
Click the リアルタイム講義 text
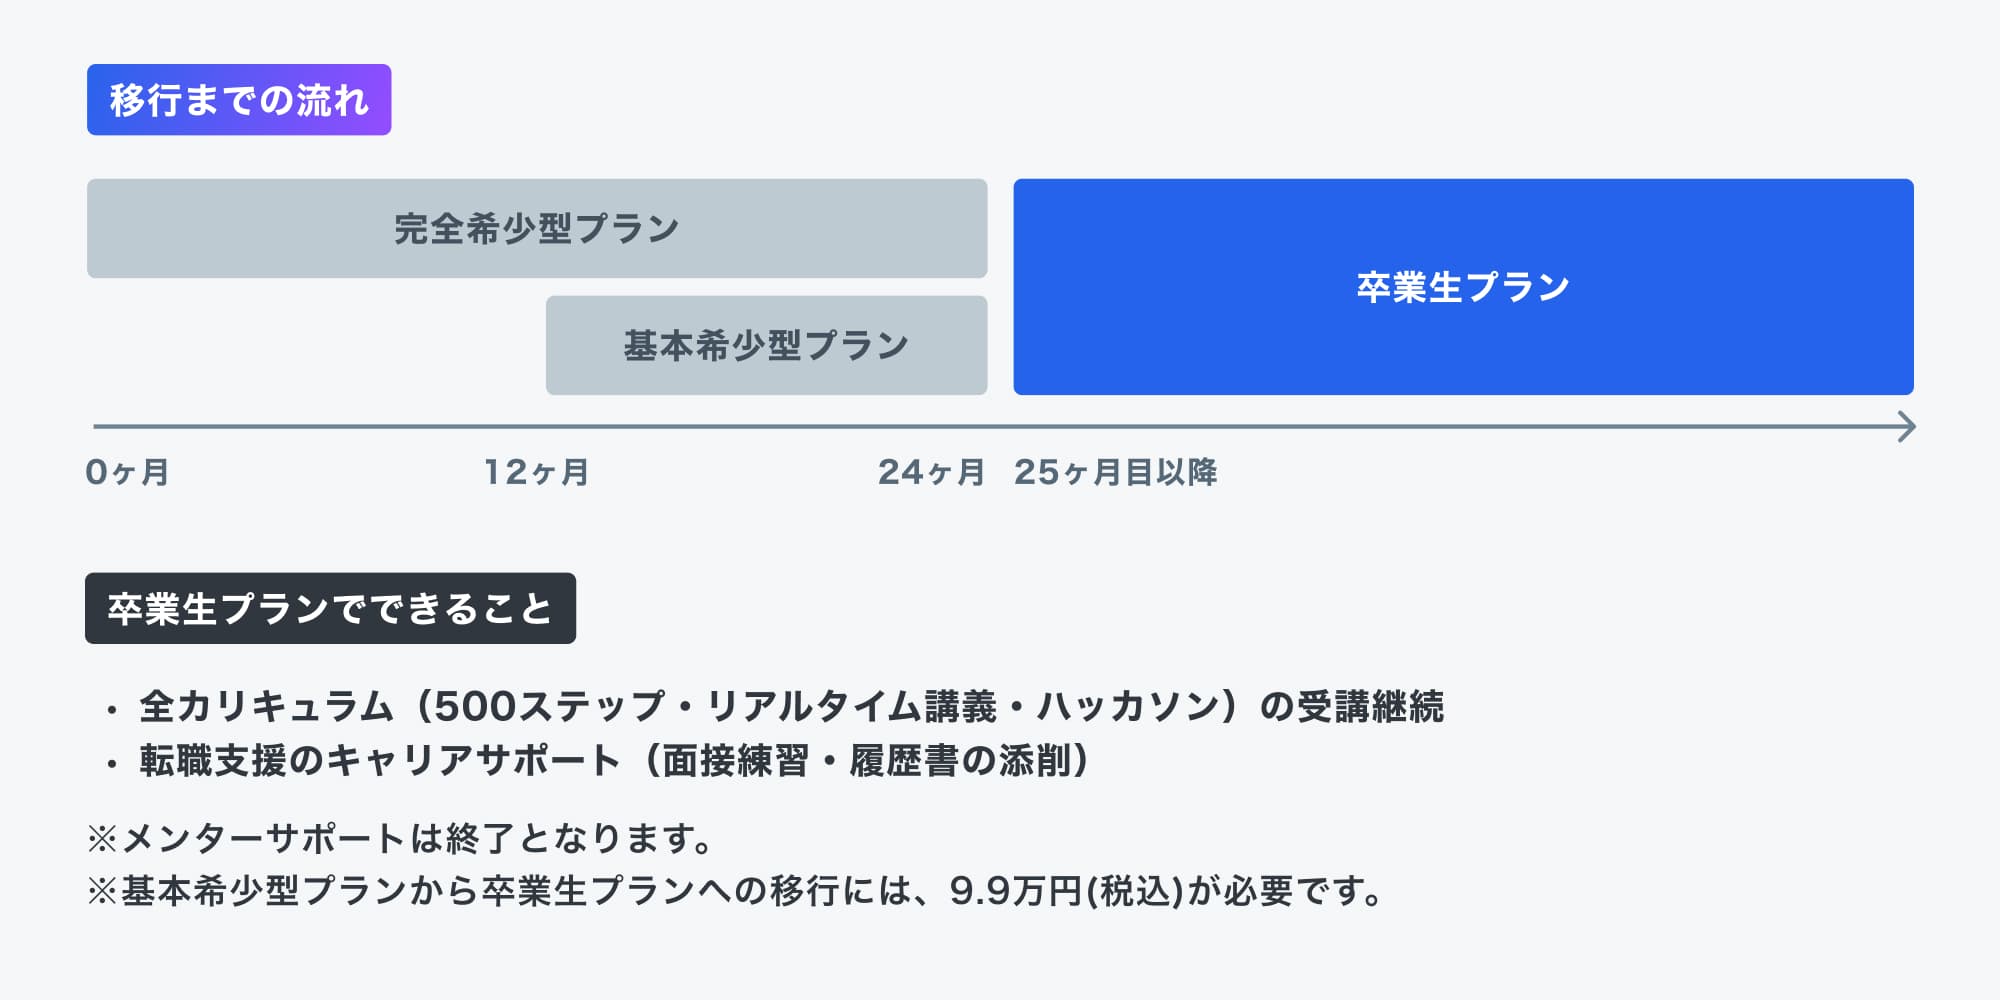point(851,707)
